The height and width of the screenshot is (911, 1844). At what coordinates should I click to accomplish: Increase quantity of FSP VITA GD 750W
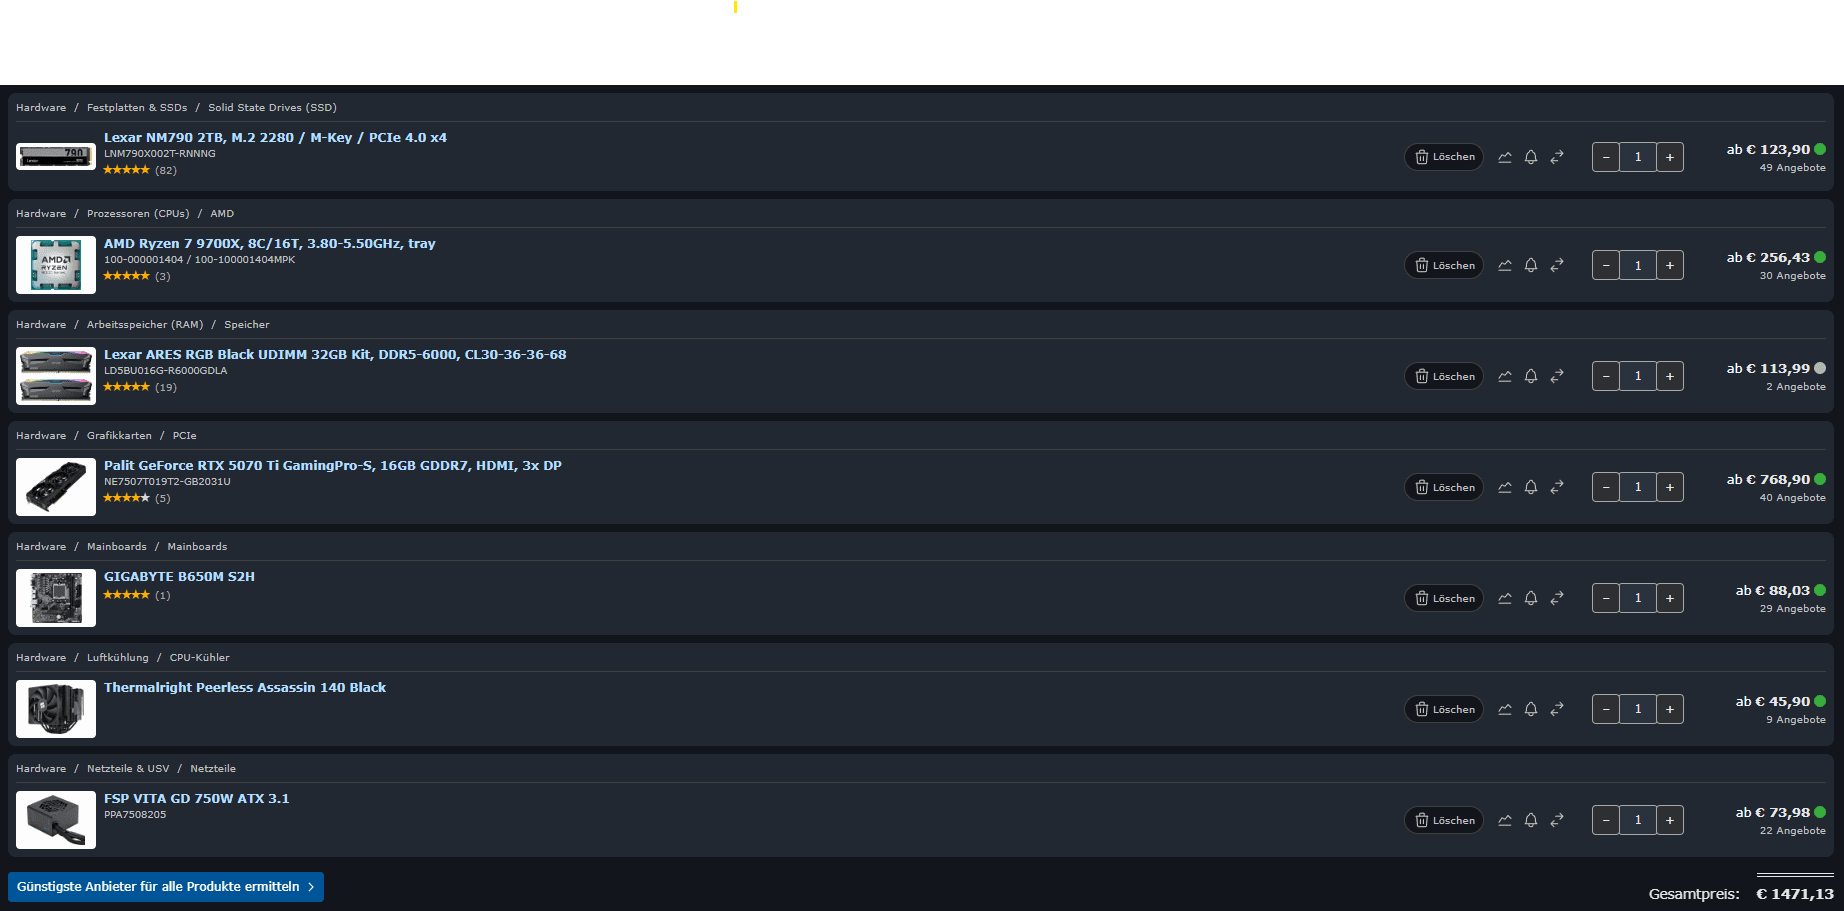1670,820
